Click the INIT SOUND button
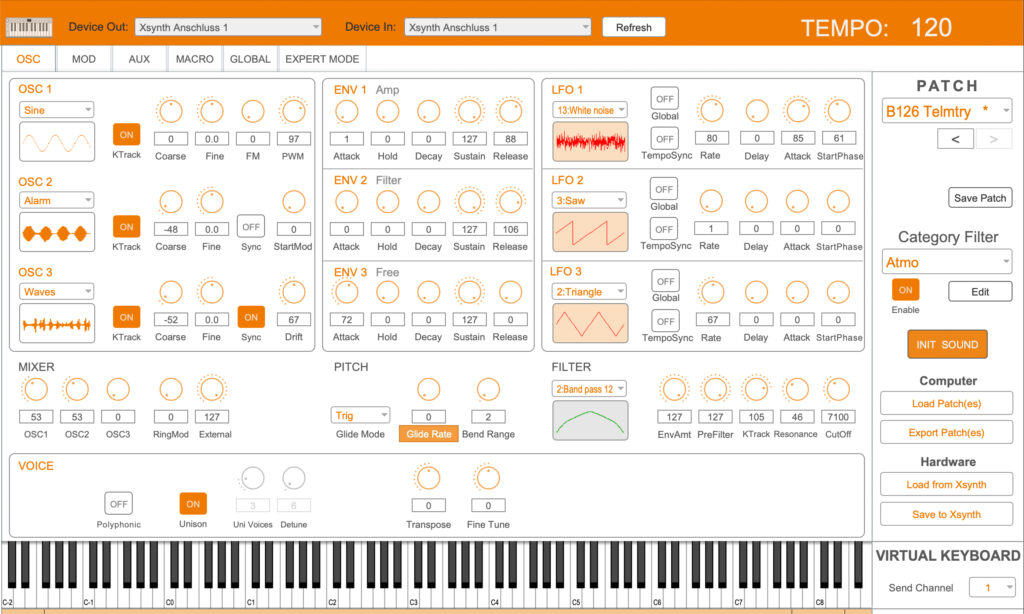Viewport: 1024px width, 614px height. 946,345
